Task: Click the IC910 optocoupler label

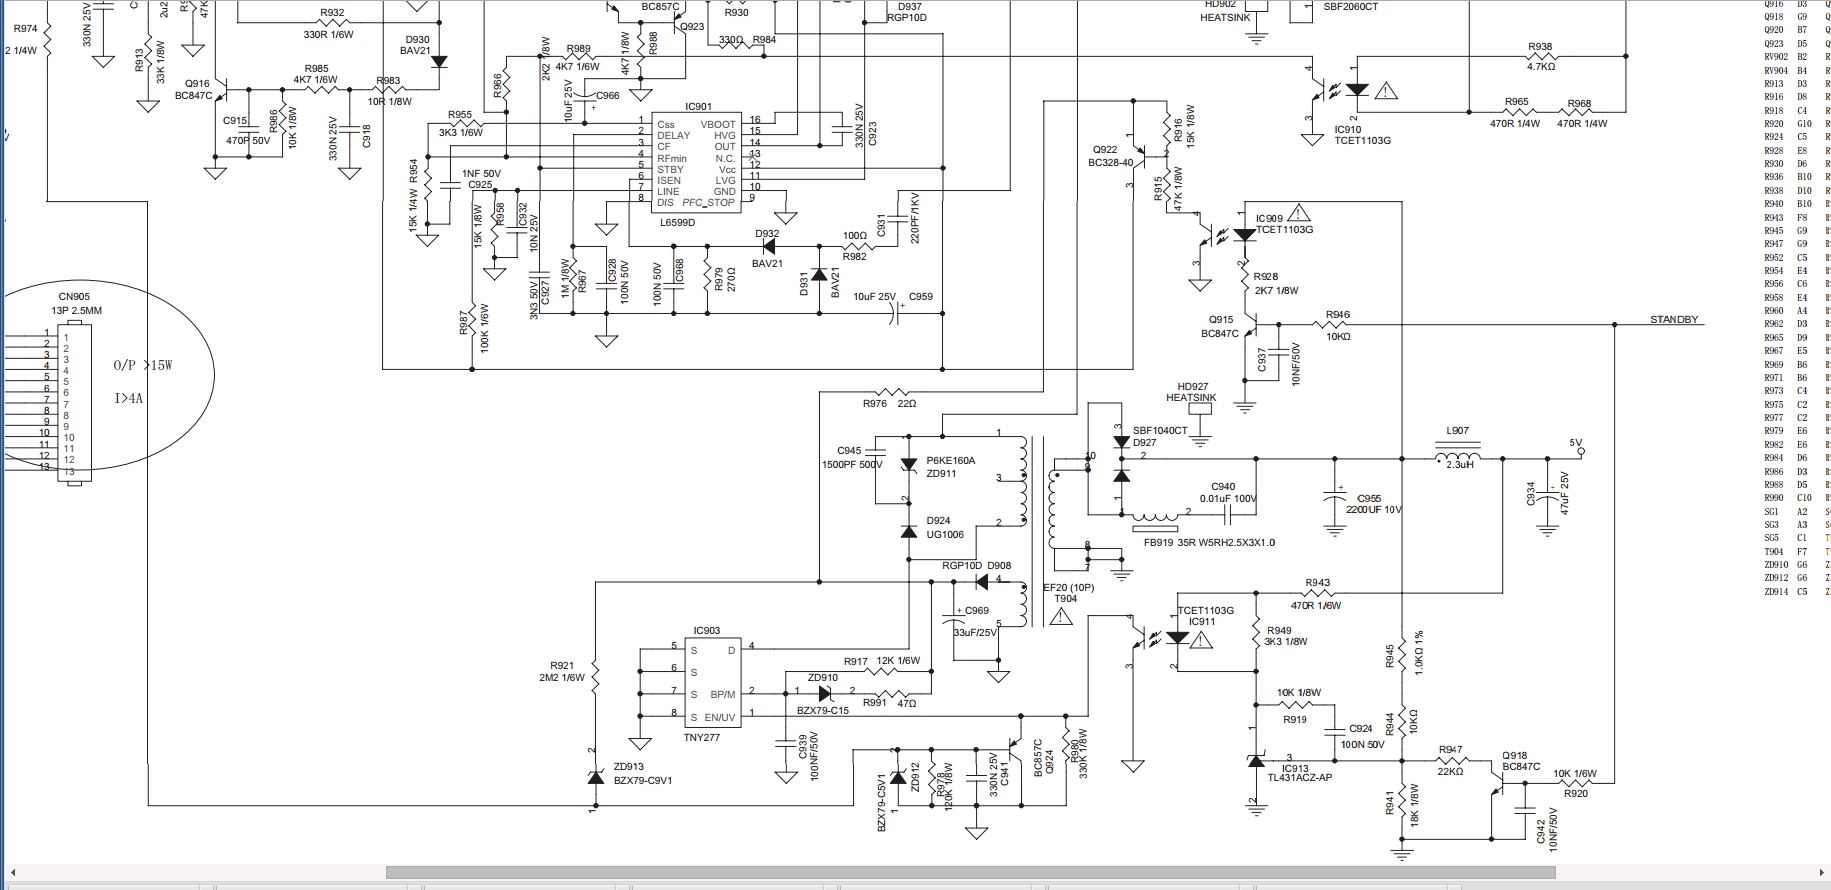Action: (x=1348, y=129)
